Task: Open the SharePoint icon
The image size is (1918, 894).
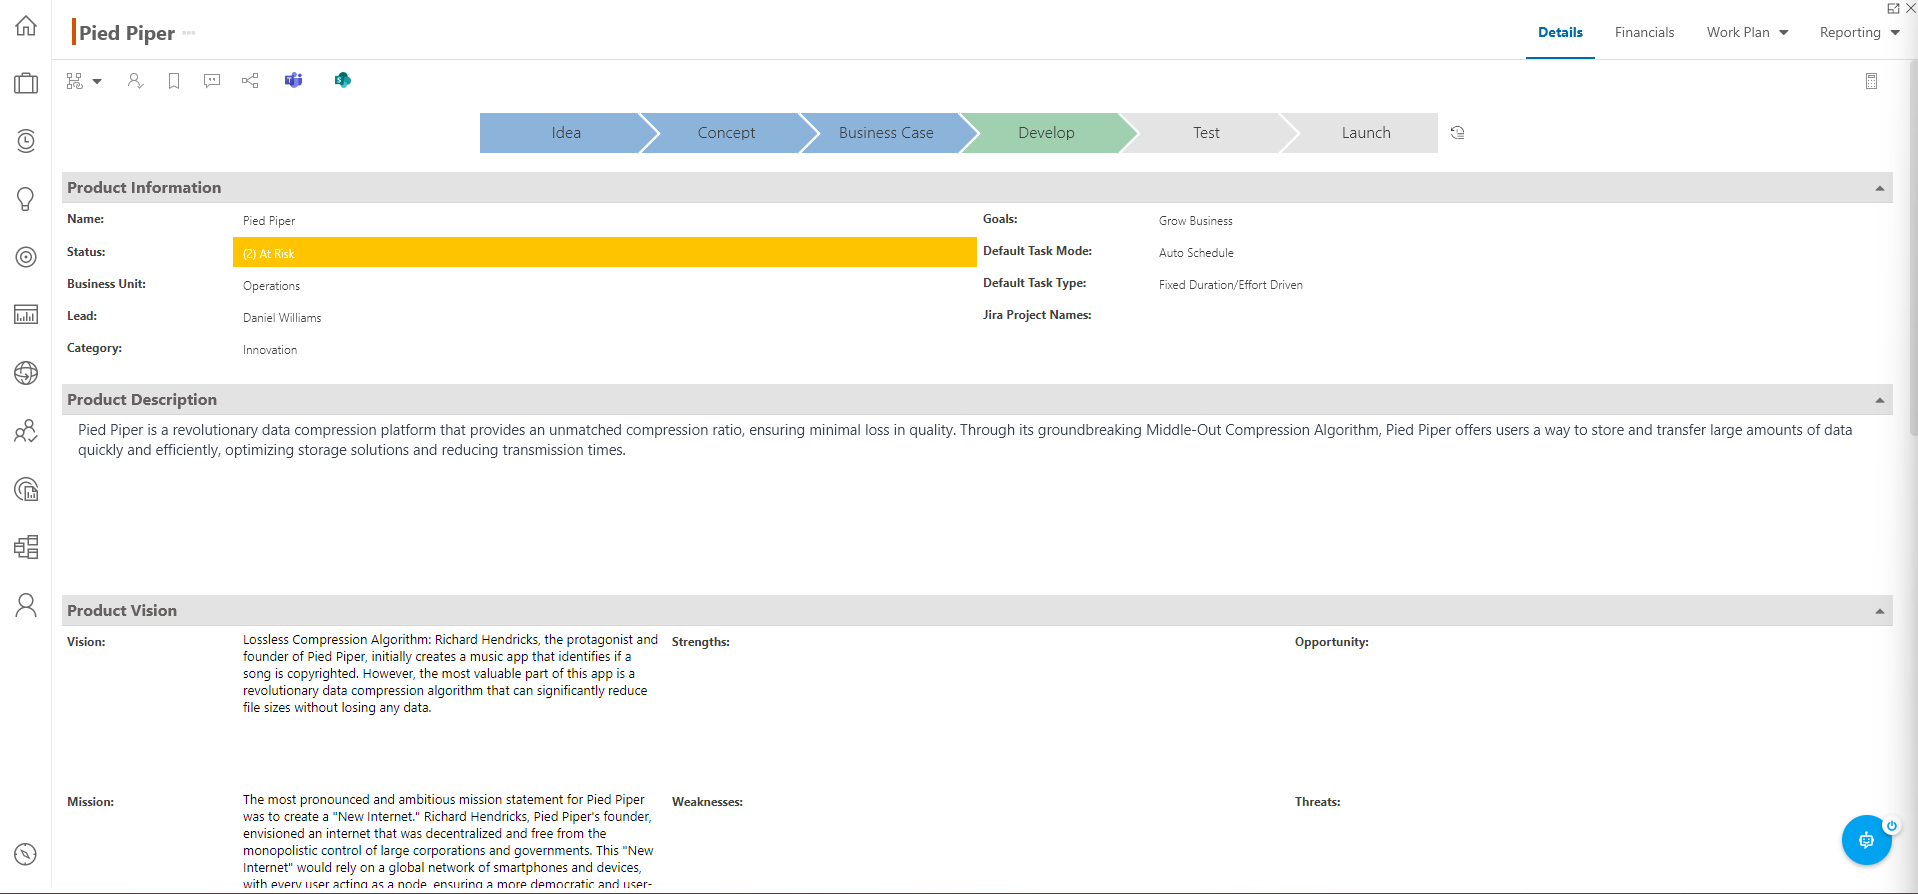Action: [343, 80]
